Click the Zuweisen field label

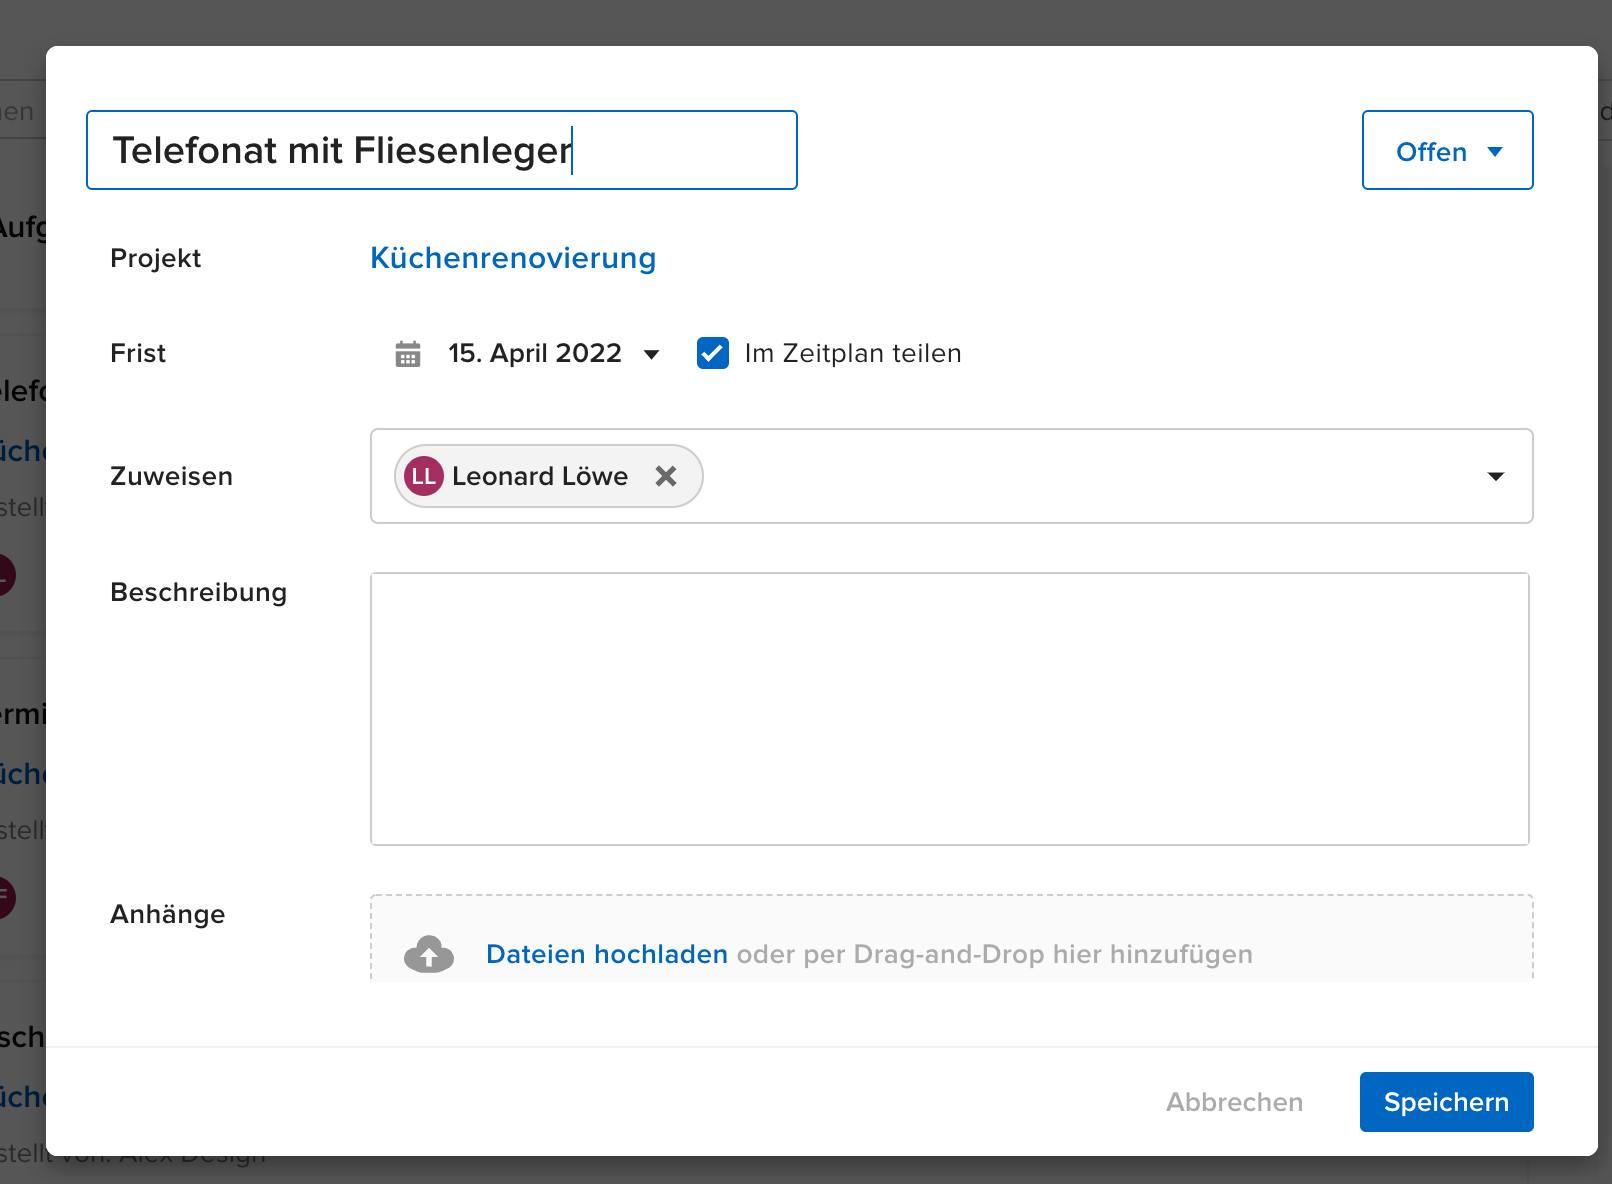point(171,476)
